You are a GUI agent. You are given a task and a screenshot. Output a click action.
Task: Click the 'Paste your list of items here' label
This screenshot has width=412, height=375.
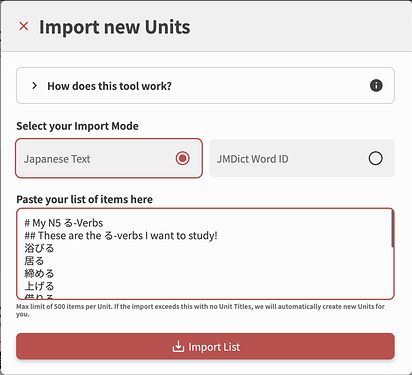(x=84, y=199)
